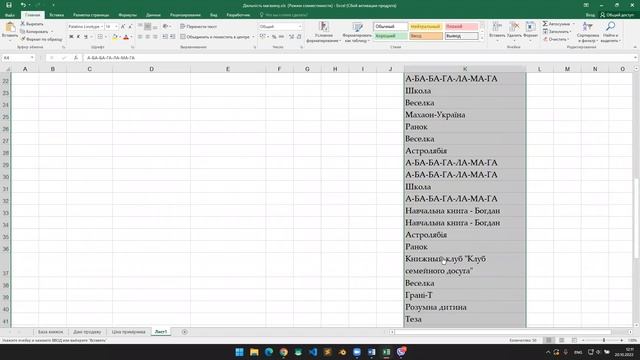Click the Find and Select magnifier icon
The image size is (640, 360).
click(611, 27)
